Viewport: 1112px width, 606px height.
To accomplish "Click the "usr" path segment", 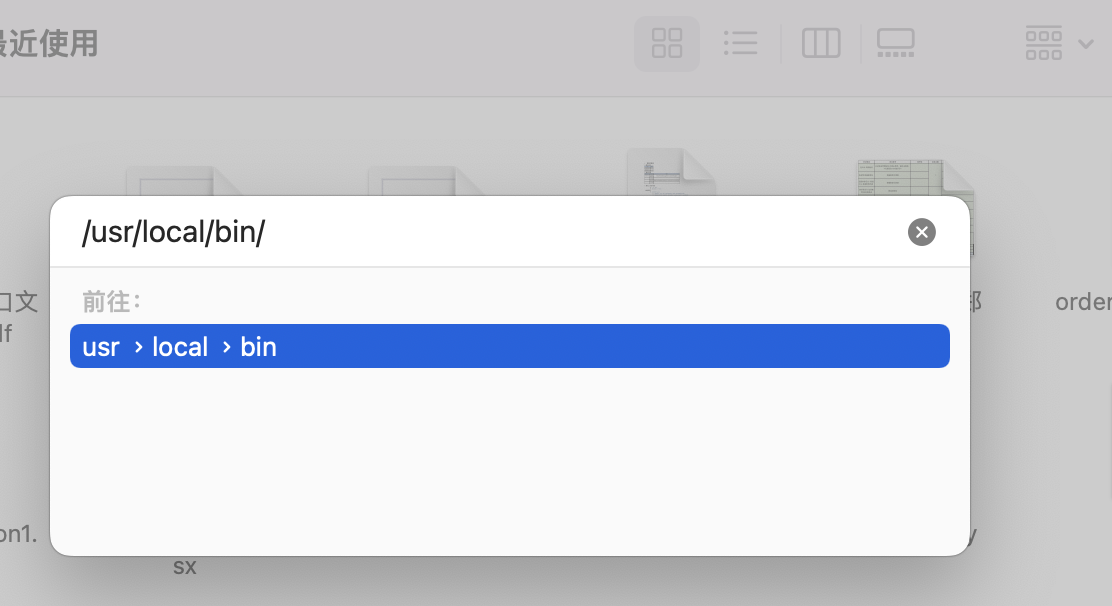I will pyautogui.click(x=101, y=347).
